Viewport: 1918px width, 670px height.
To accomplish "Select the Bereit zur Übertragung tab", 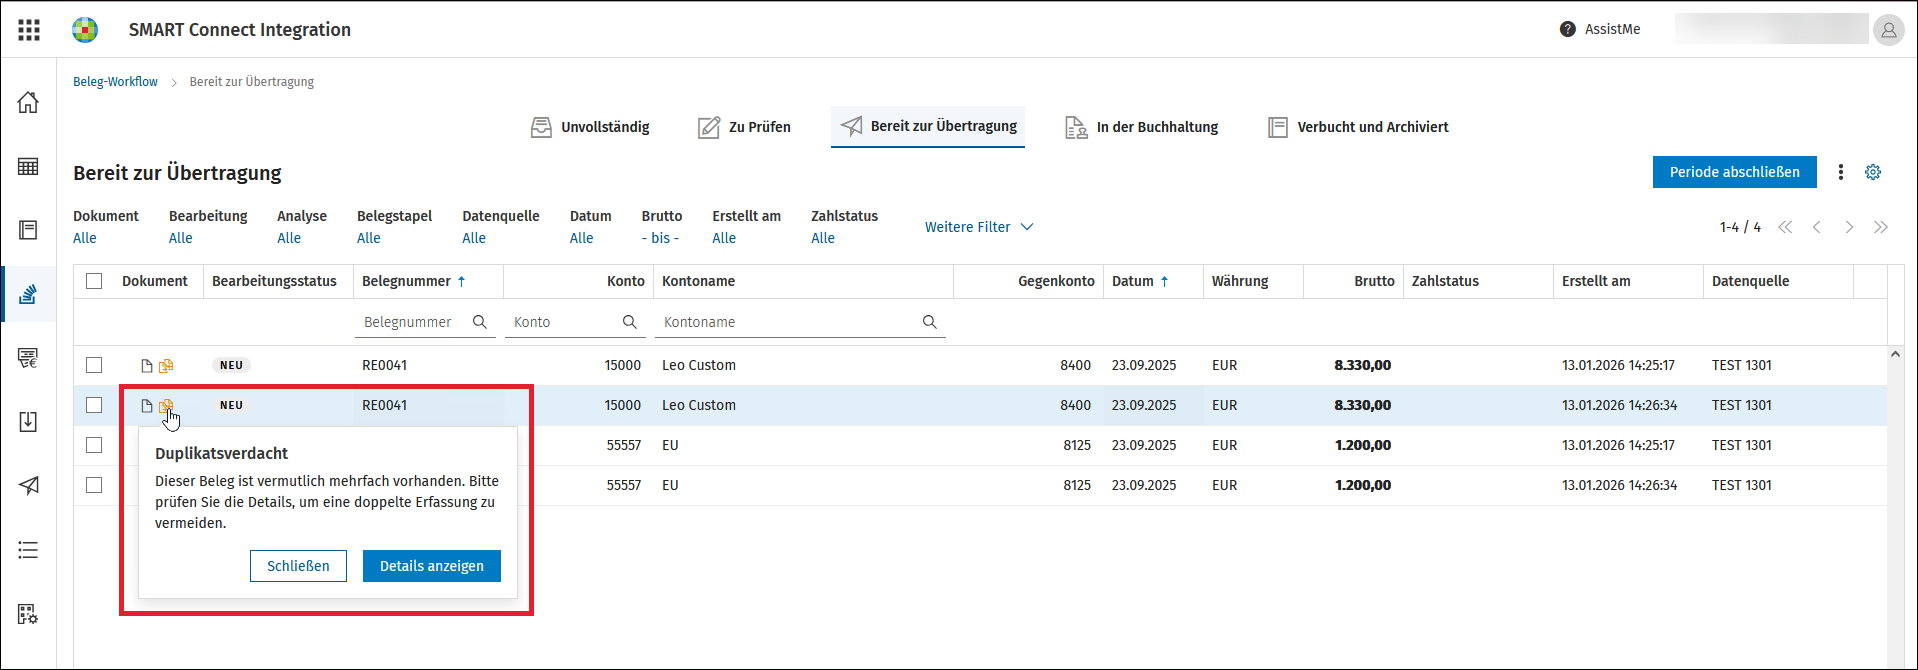I will (928, 126).
